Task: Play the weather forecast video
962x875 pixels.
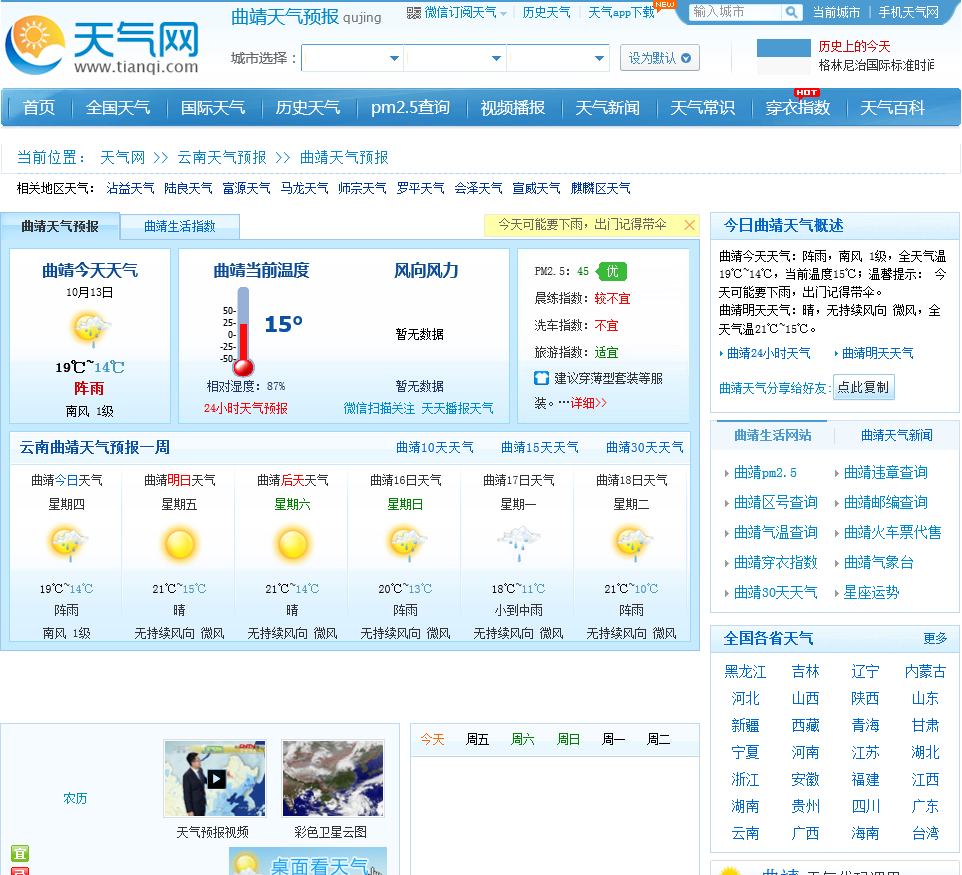Action: tap(215, 779)
